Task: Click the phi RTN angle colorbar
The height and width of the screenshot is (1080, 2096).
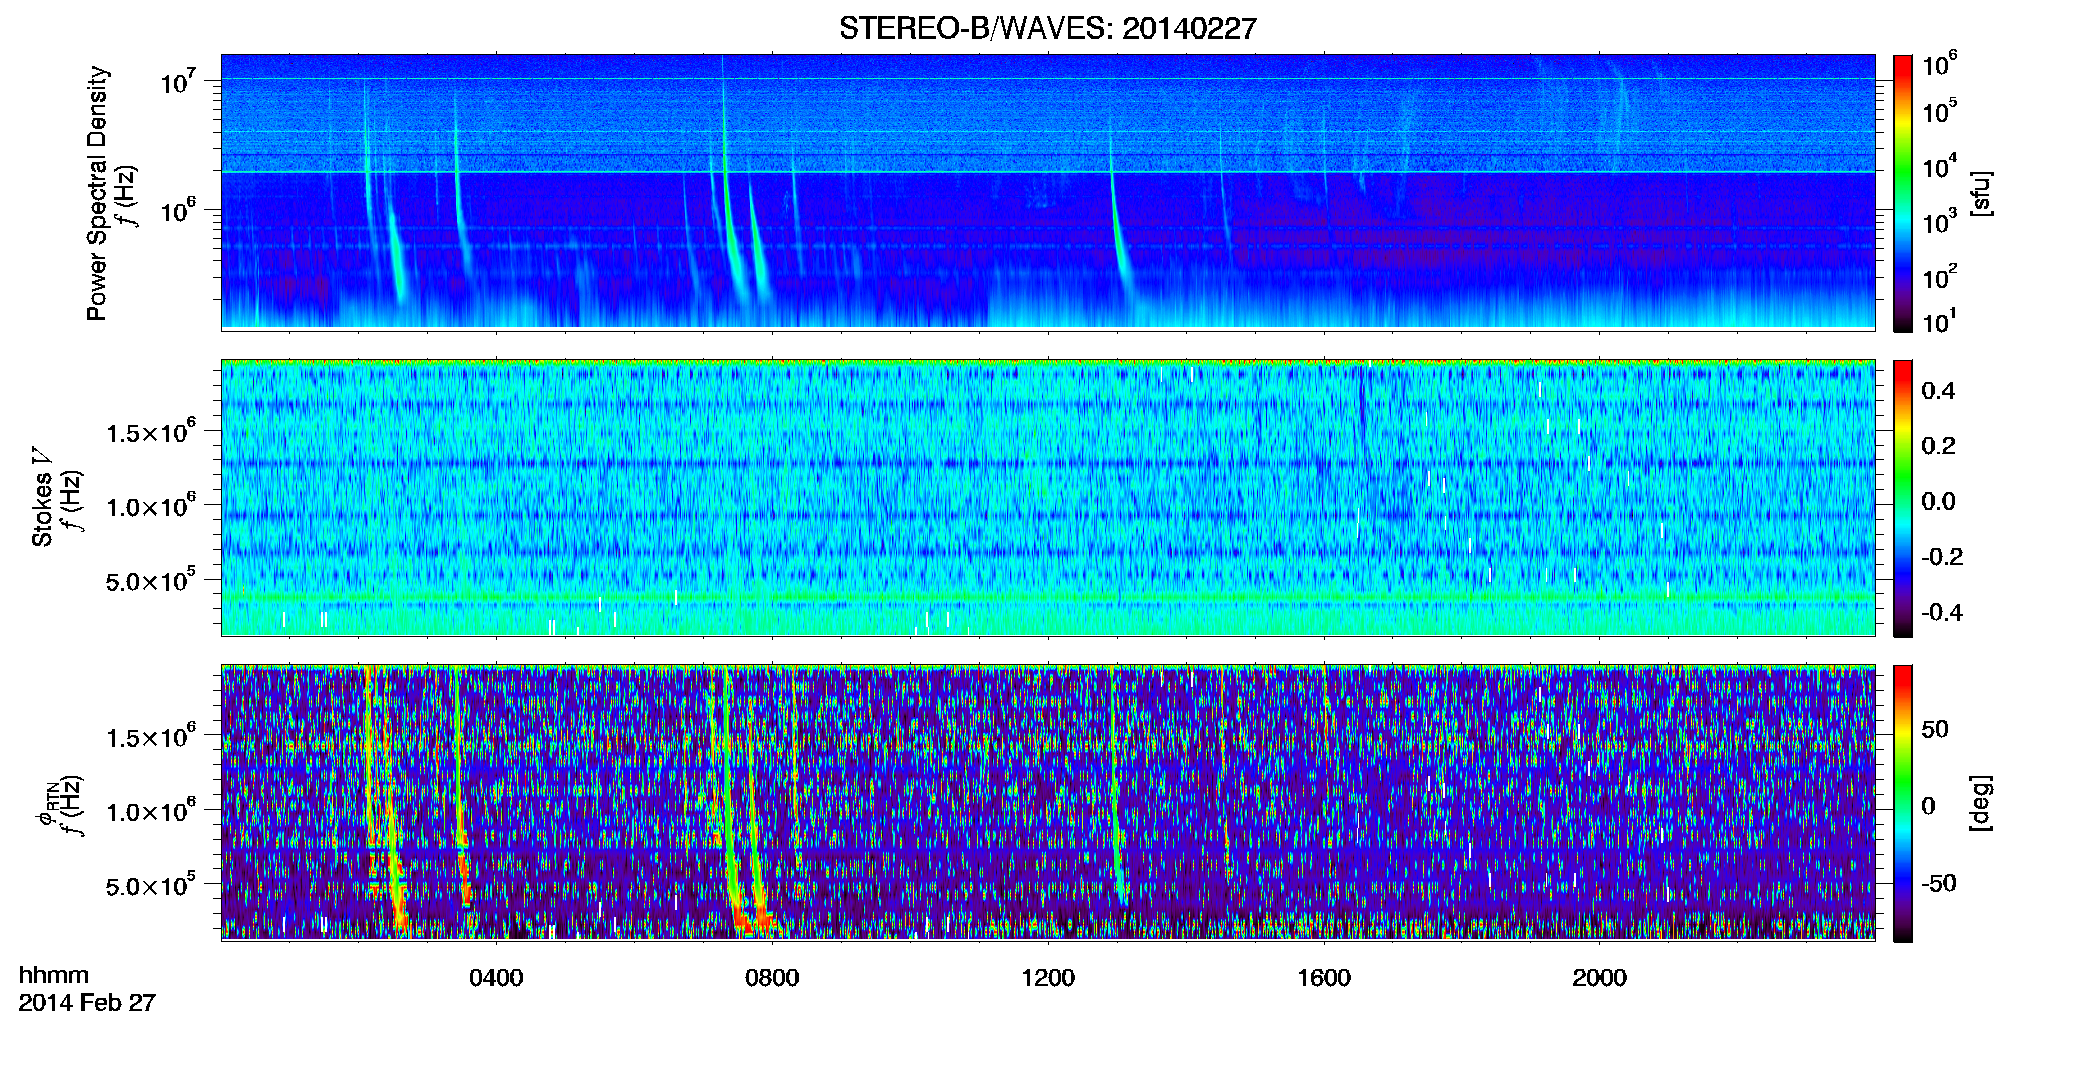Action: pyautogui.click(x=1903, y=803)
